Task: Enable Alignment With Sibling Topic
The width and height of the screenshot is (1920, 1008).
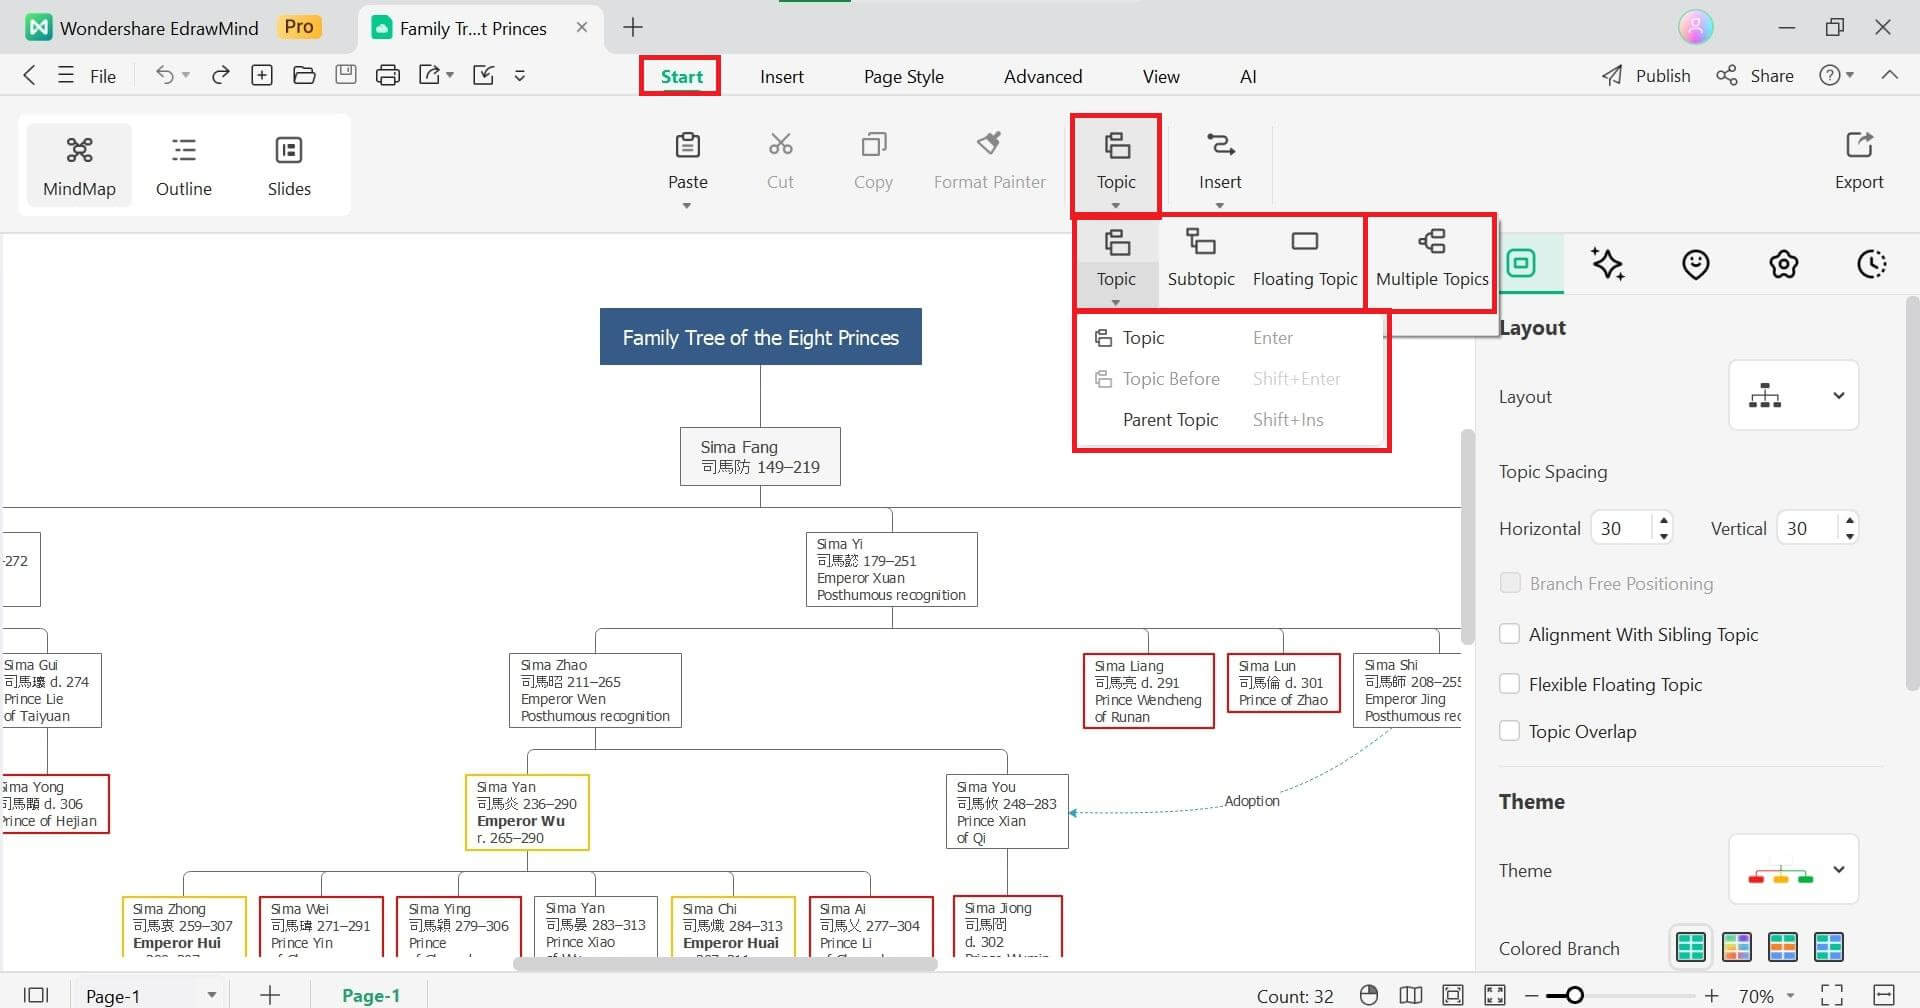Action: pos(1511,634)
